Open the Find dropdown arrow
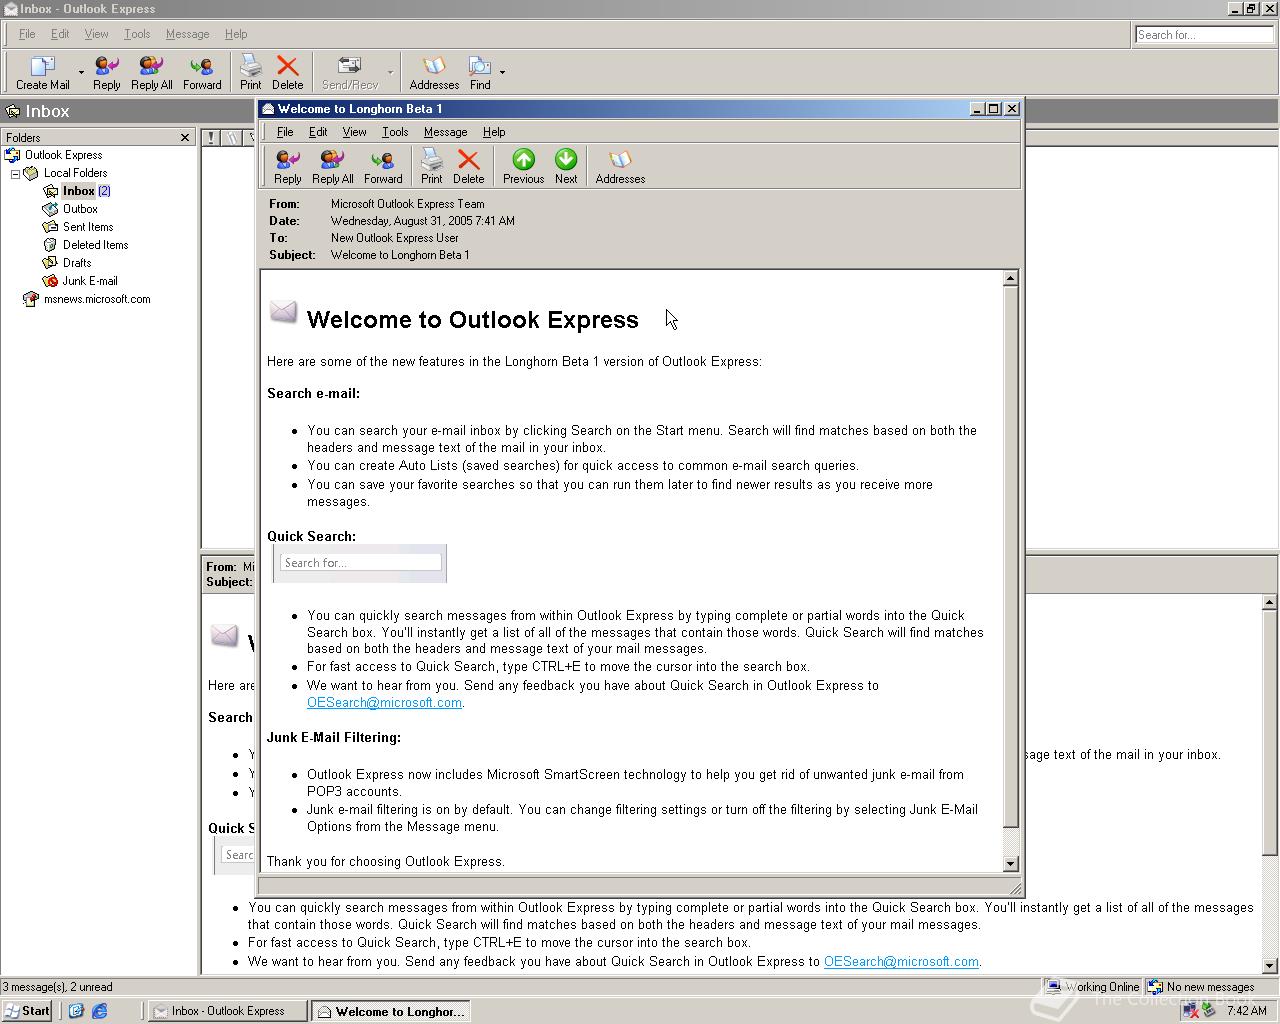This screenshot has height=1024, width=1280. (x=502, y=73)
